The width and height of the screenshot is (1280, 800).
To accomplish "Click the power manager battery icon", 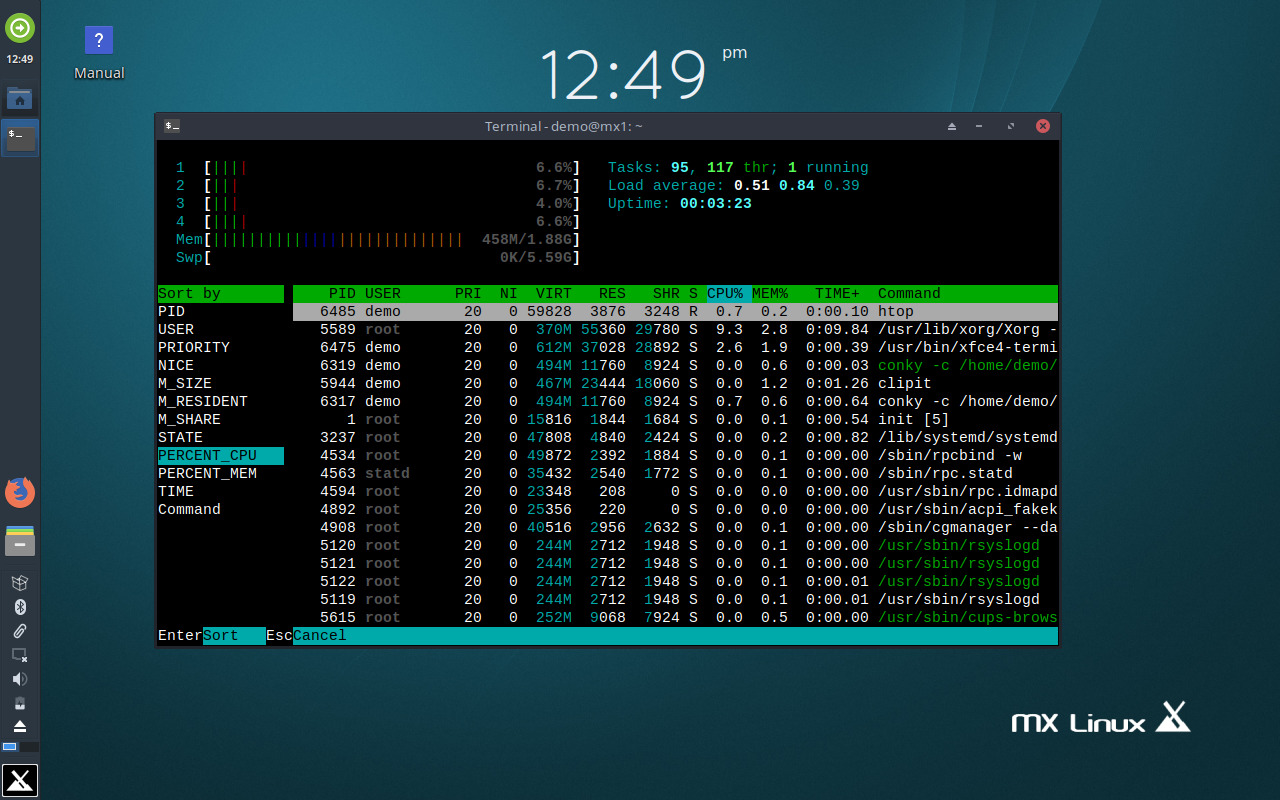I will pos(20,702).
